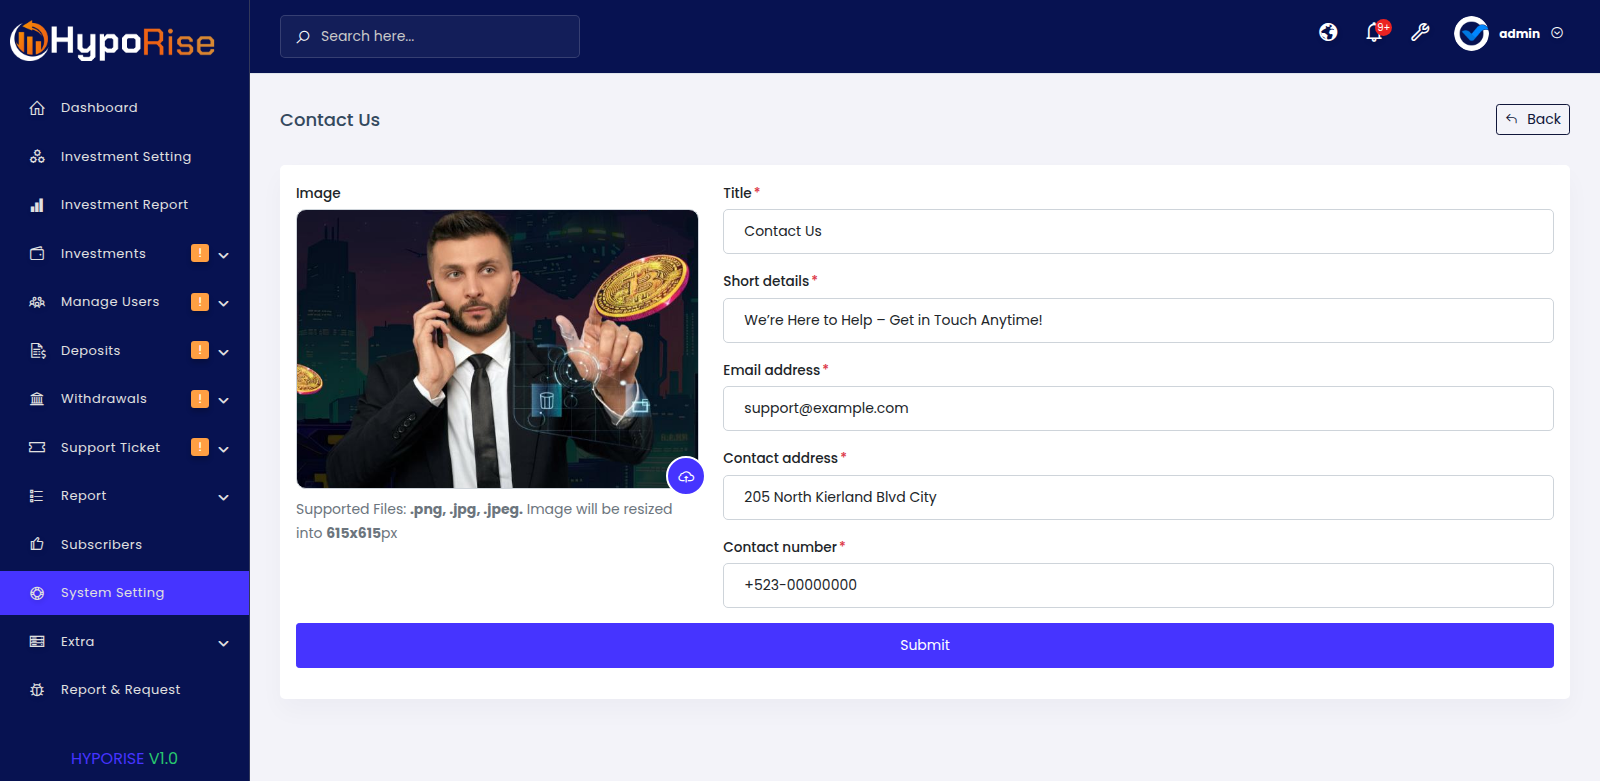Click the Back button
This screenshot has height=781, width=1600.
click(1533, 119)
